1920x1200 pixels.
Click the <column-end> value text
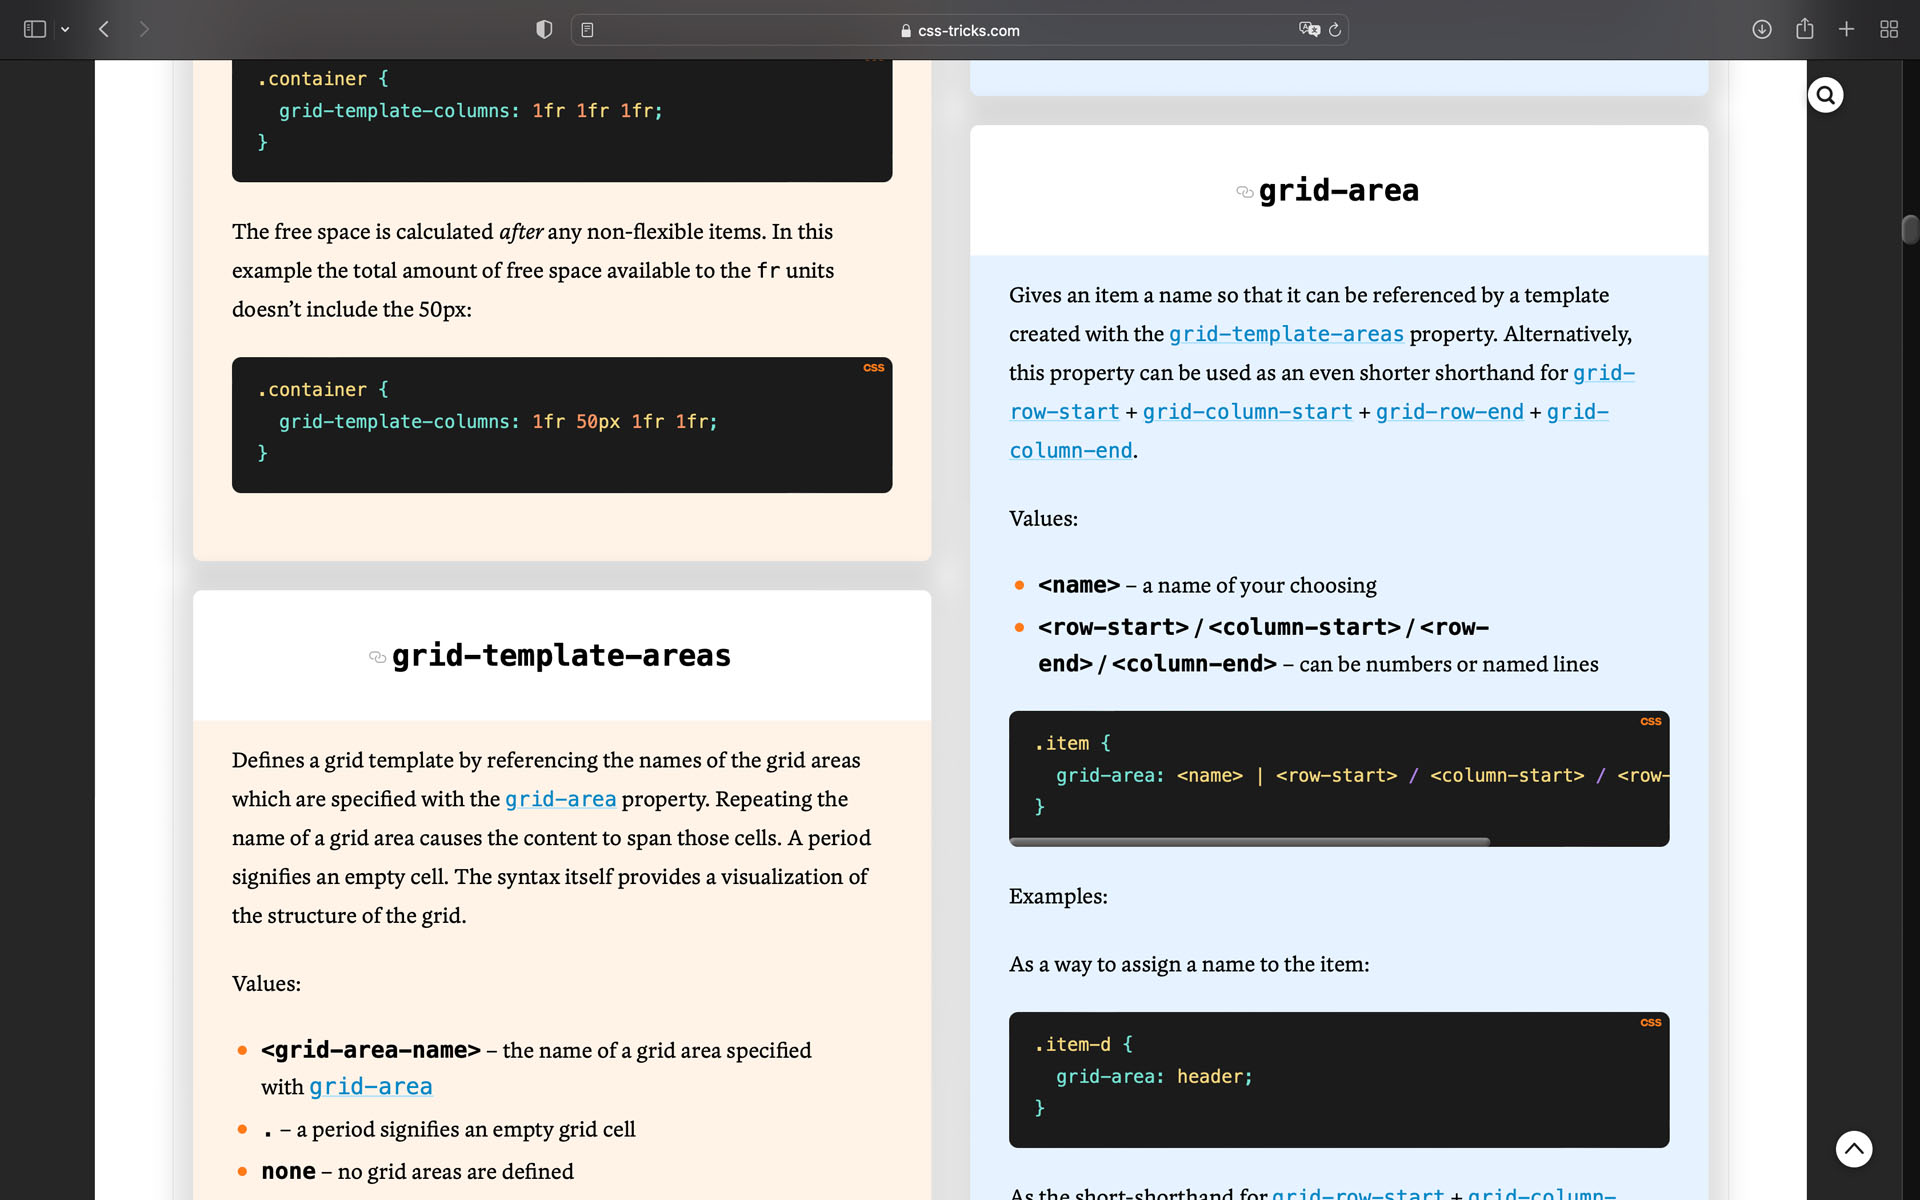point(1194,665)
